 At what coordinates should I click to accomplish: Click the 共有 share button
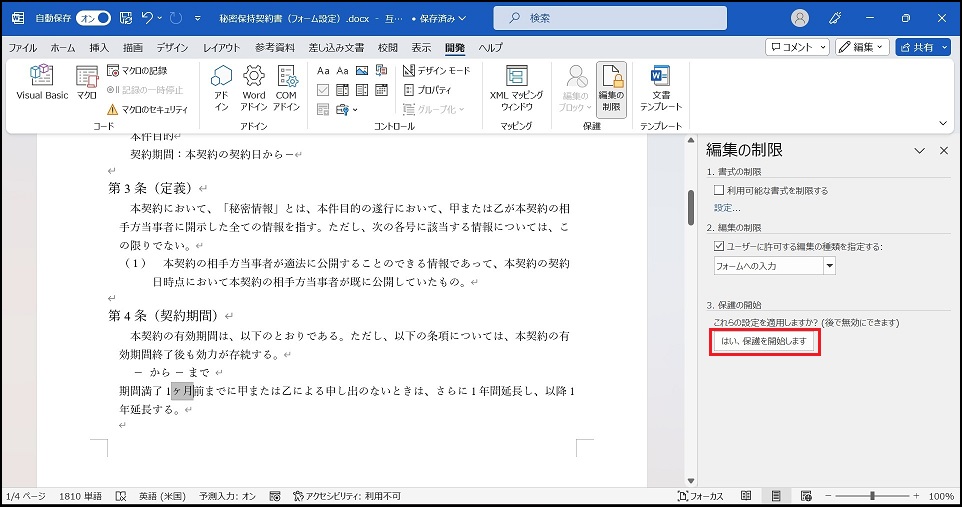pos(923,47)
